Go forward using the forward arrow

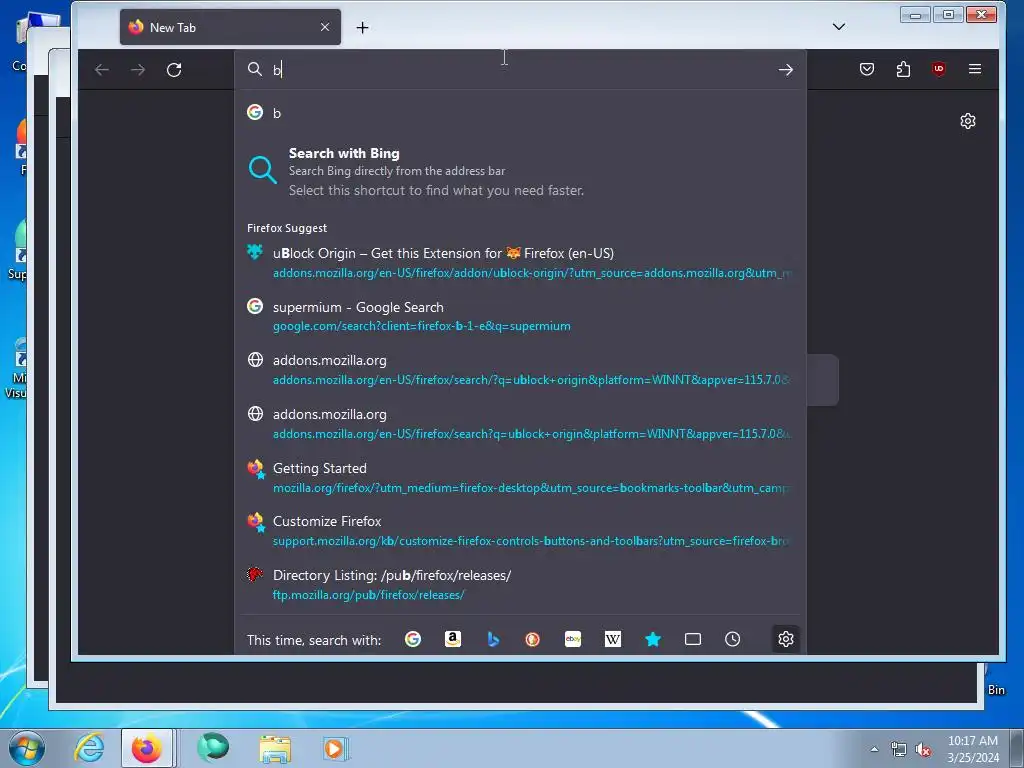pos(138,70)
